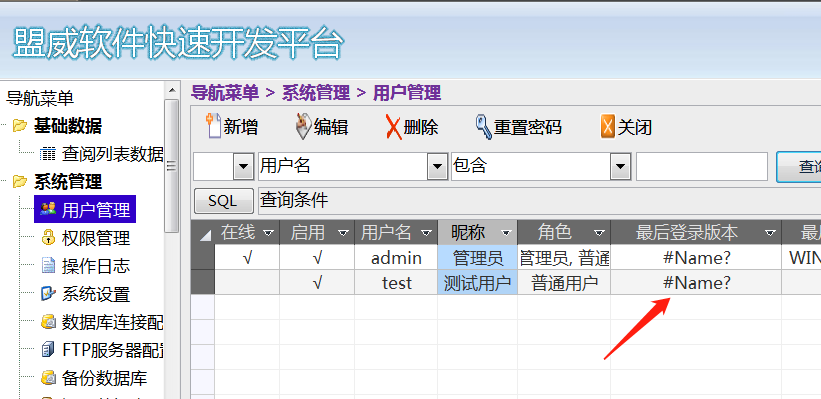The height and width of the screenshot is (399, 821).
Task: Click the 编辑 edit toolbar icon
Action: [x=303, y=126]
